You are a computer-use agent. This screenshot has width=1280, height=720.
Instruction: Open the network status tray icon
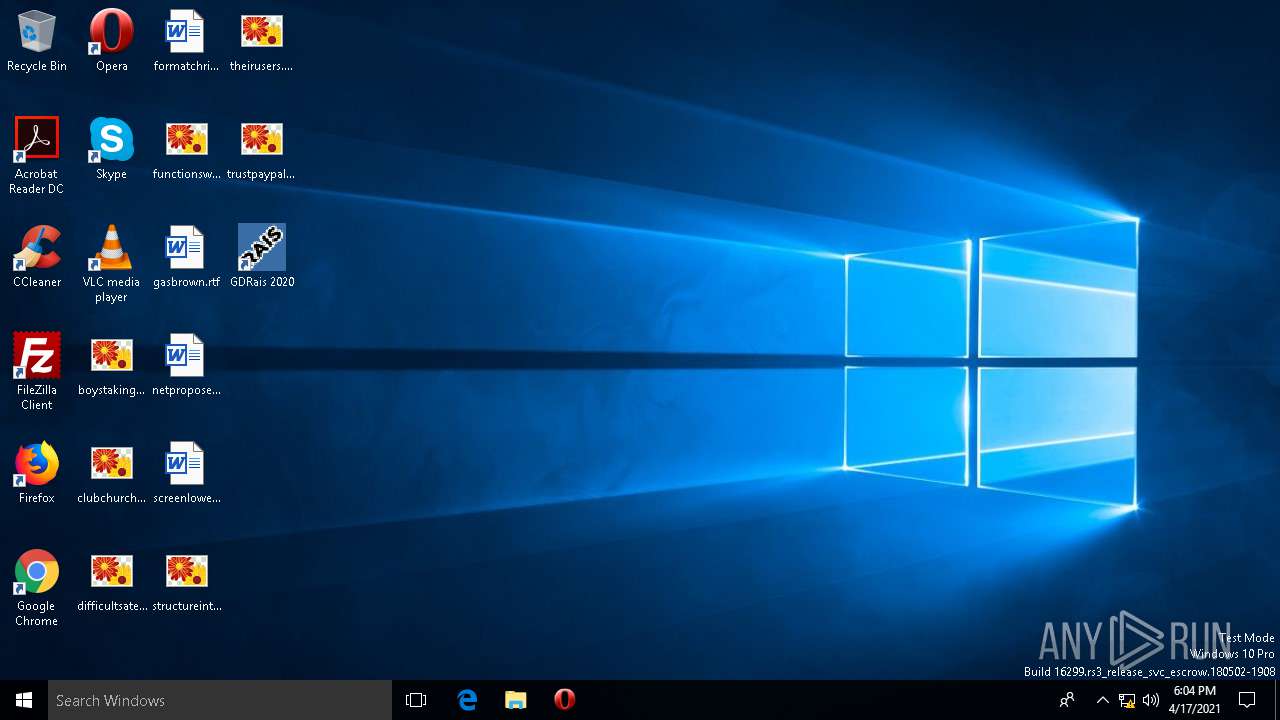(1127, 700)
